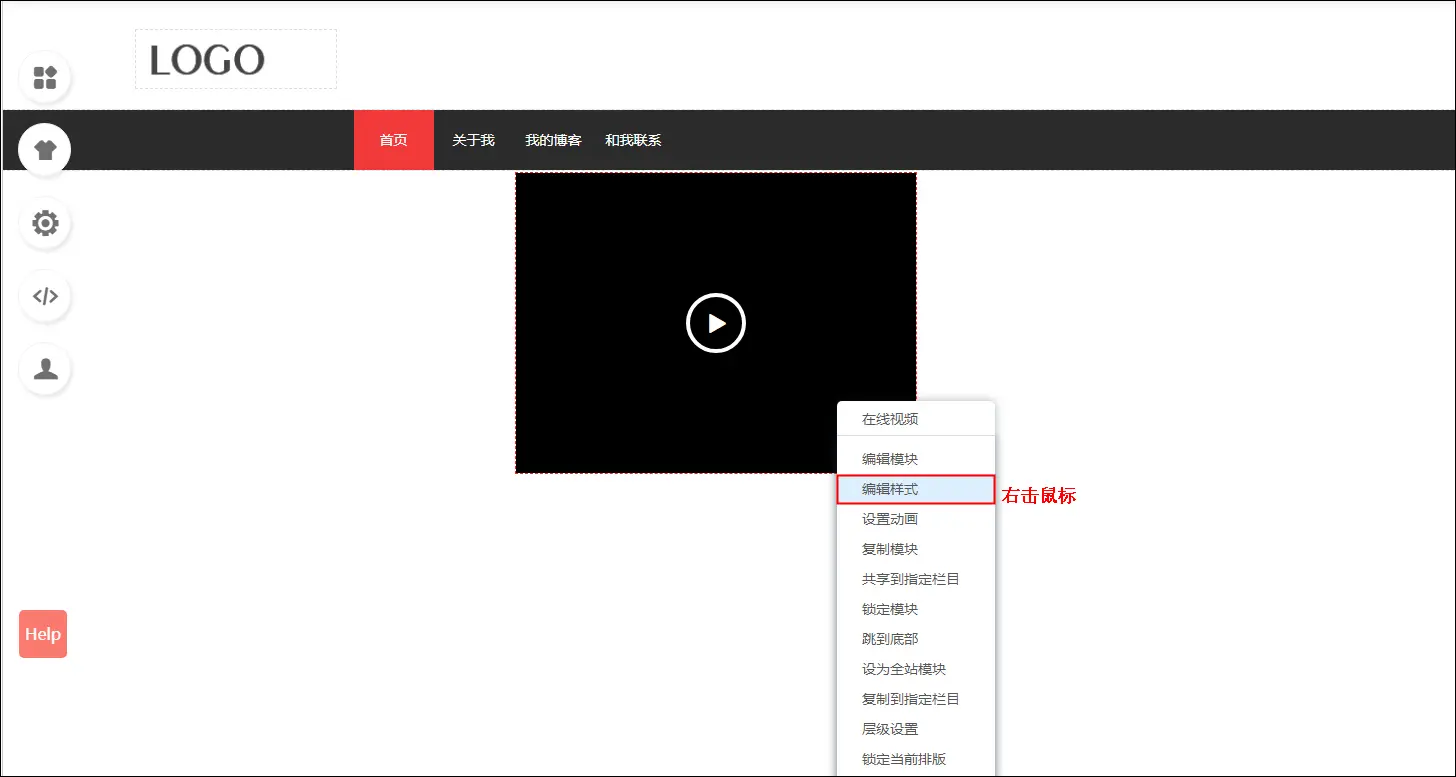This screenshot has height=777, width=1456.
Task: Choose 复制模块 from the context menu
Action: coord(890,549)
